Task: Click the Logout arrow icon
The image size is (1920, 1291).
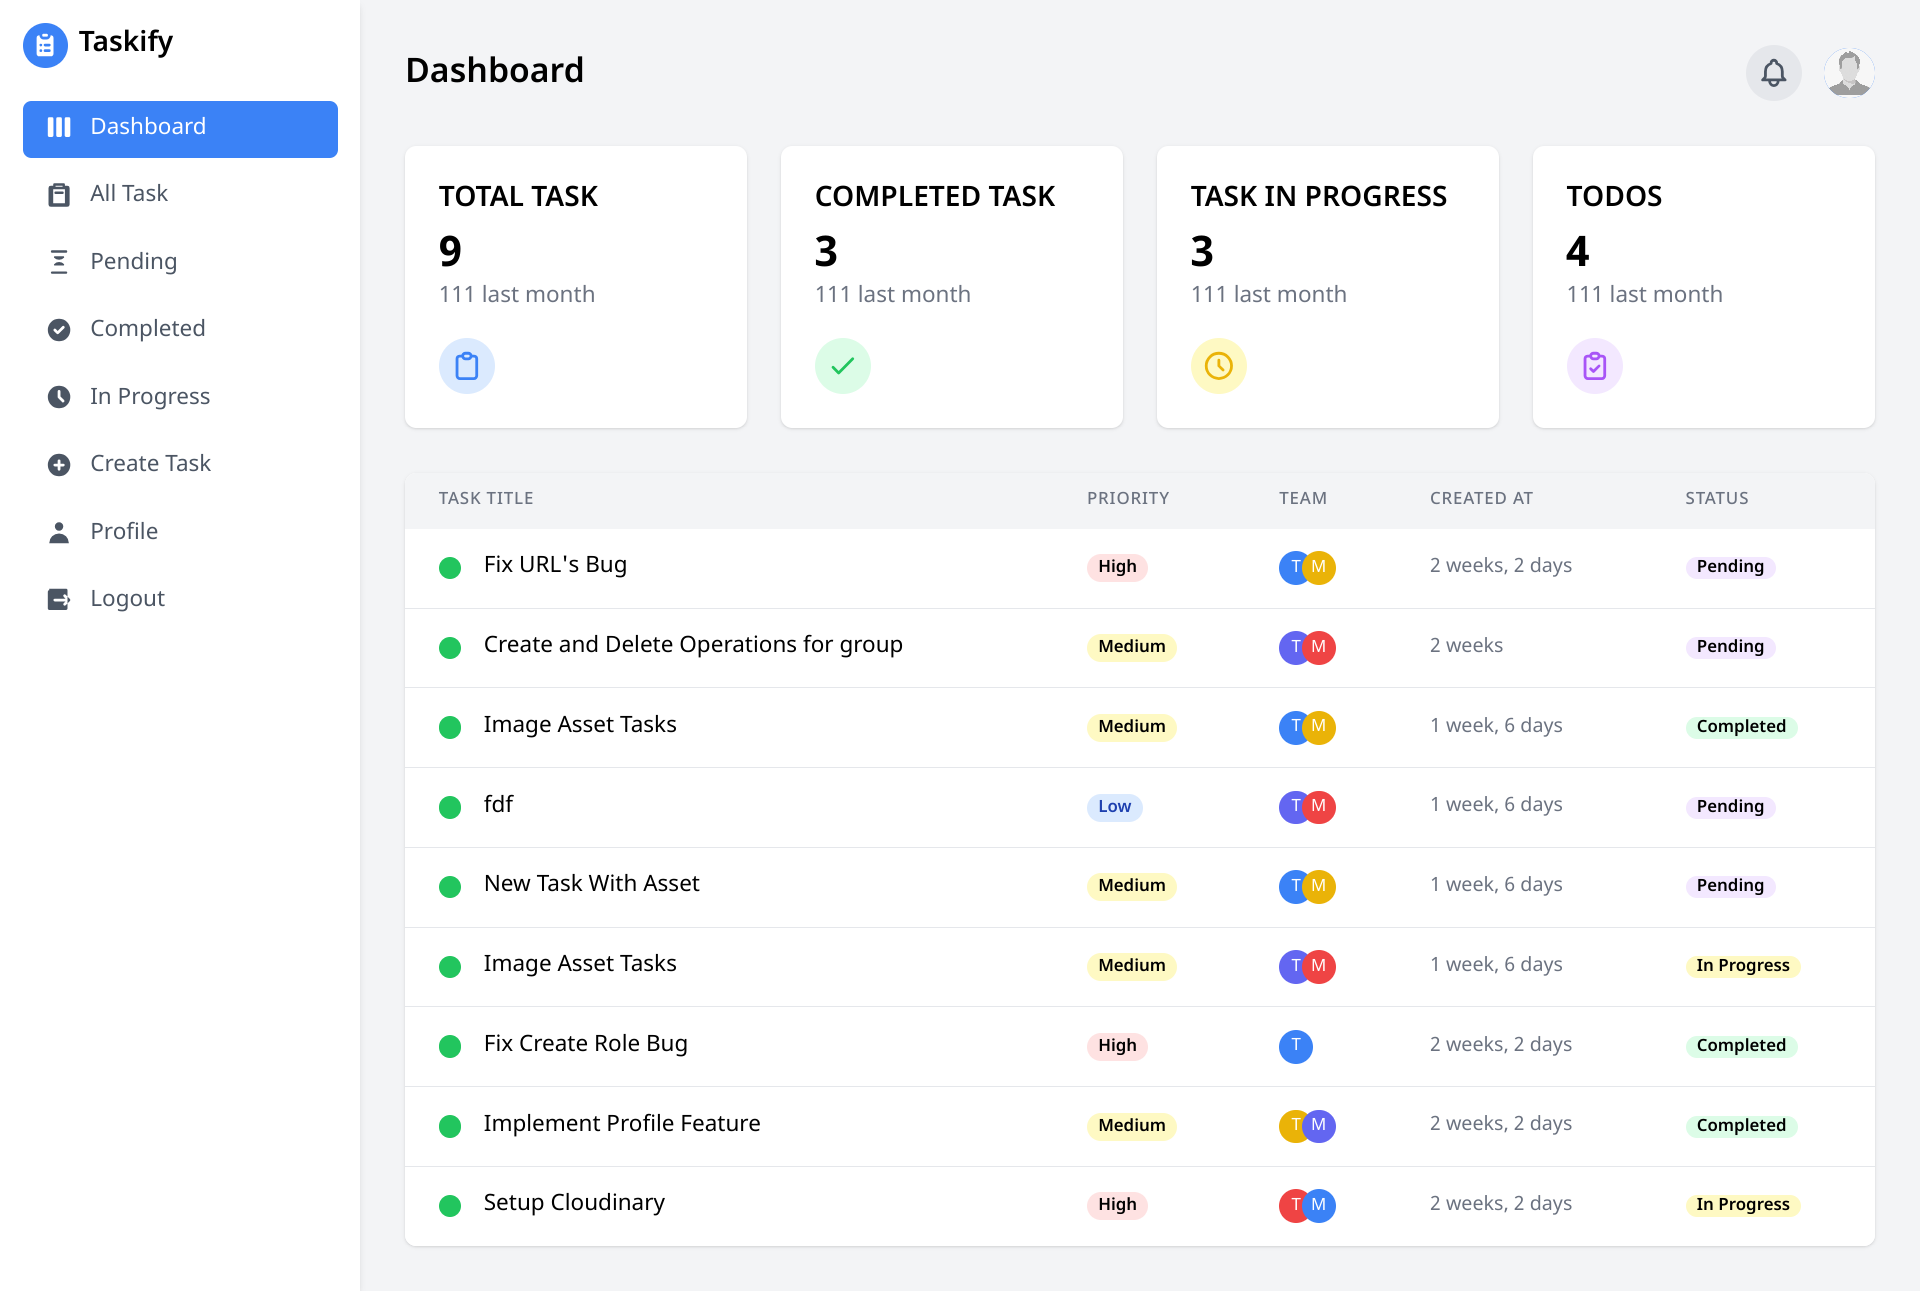Action: (x=60, y=598)
